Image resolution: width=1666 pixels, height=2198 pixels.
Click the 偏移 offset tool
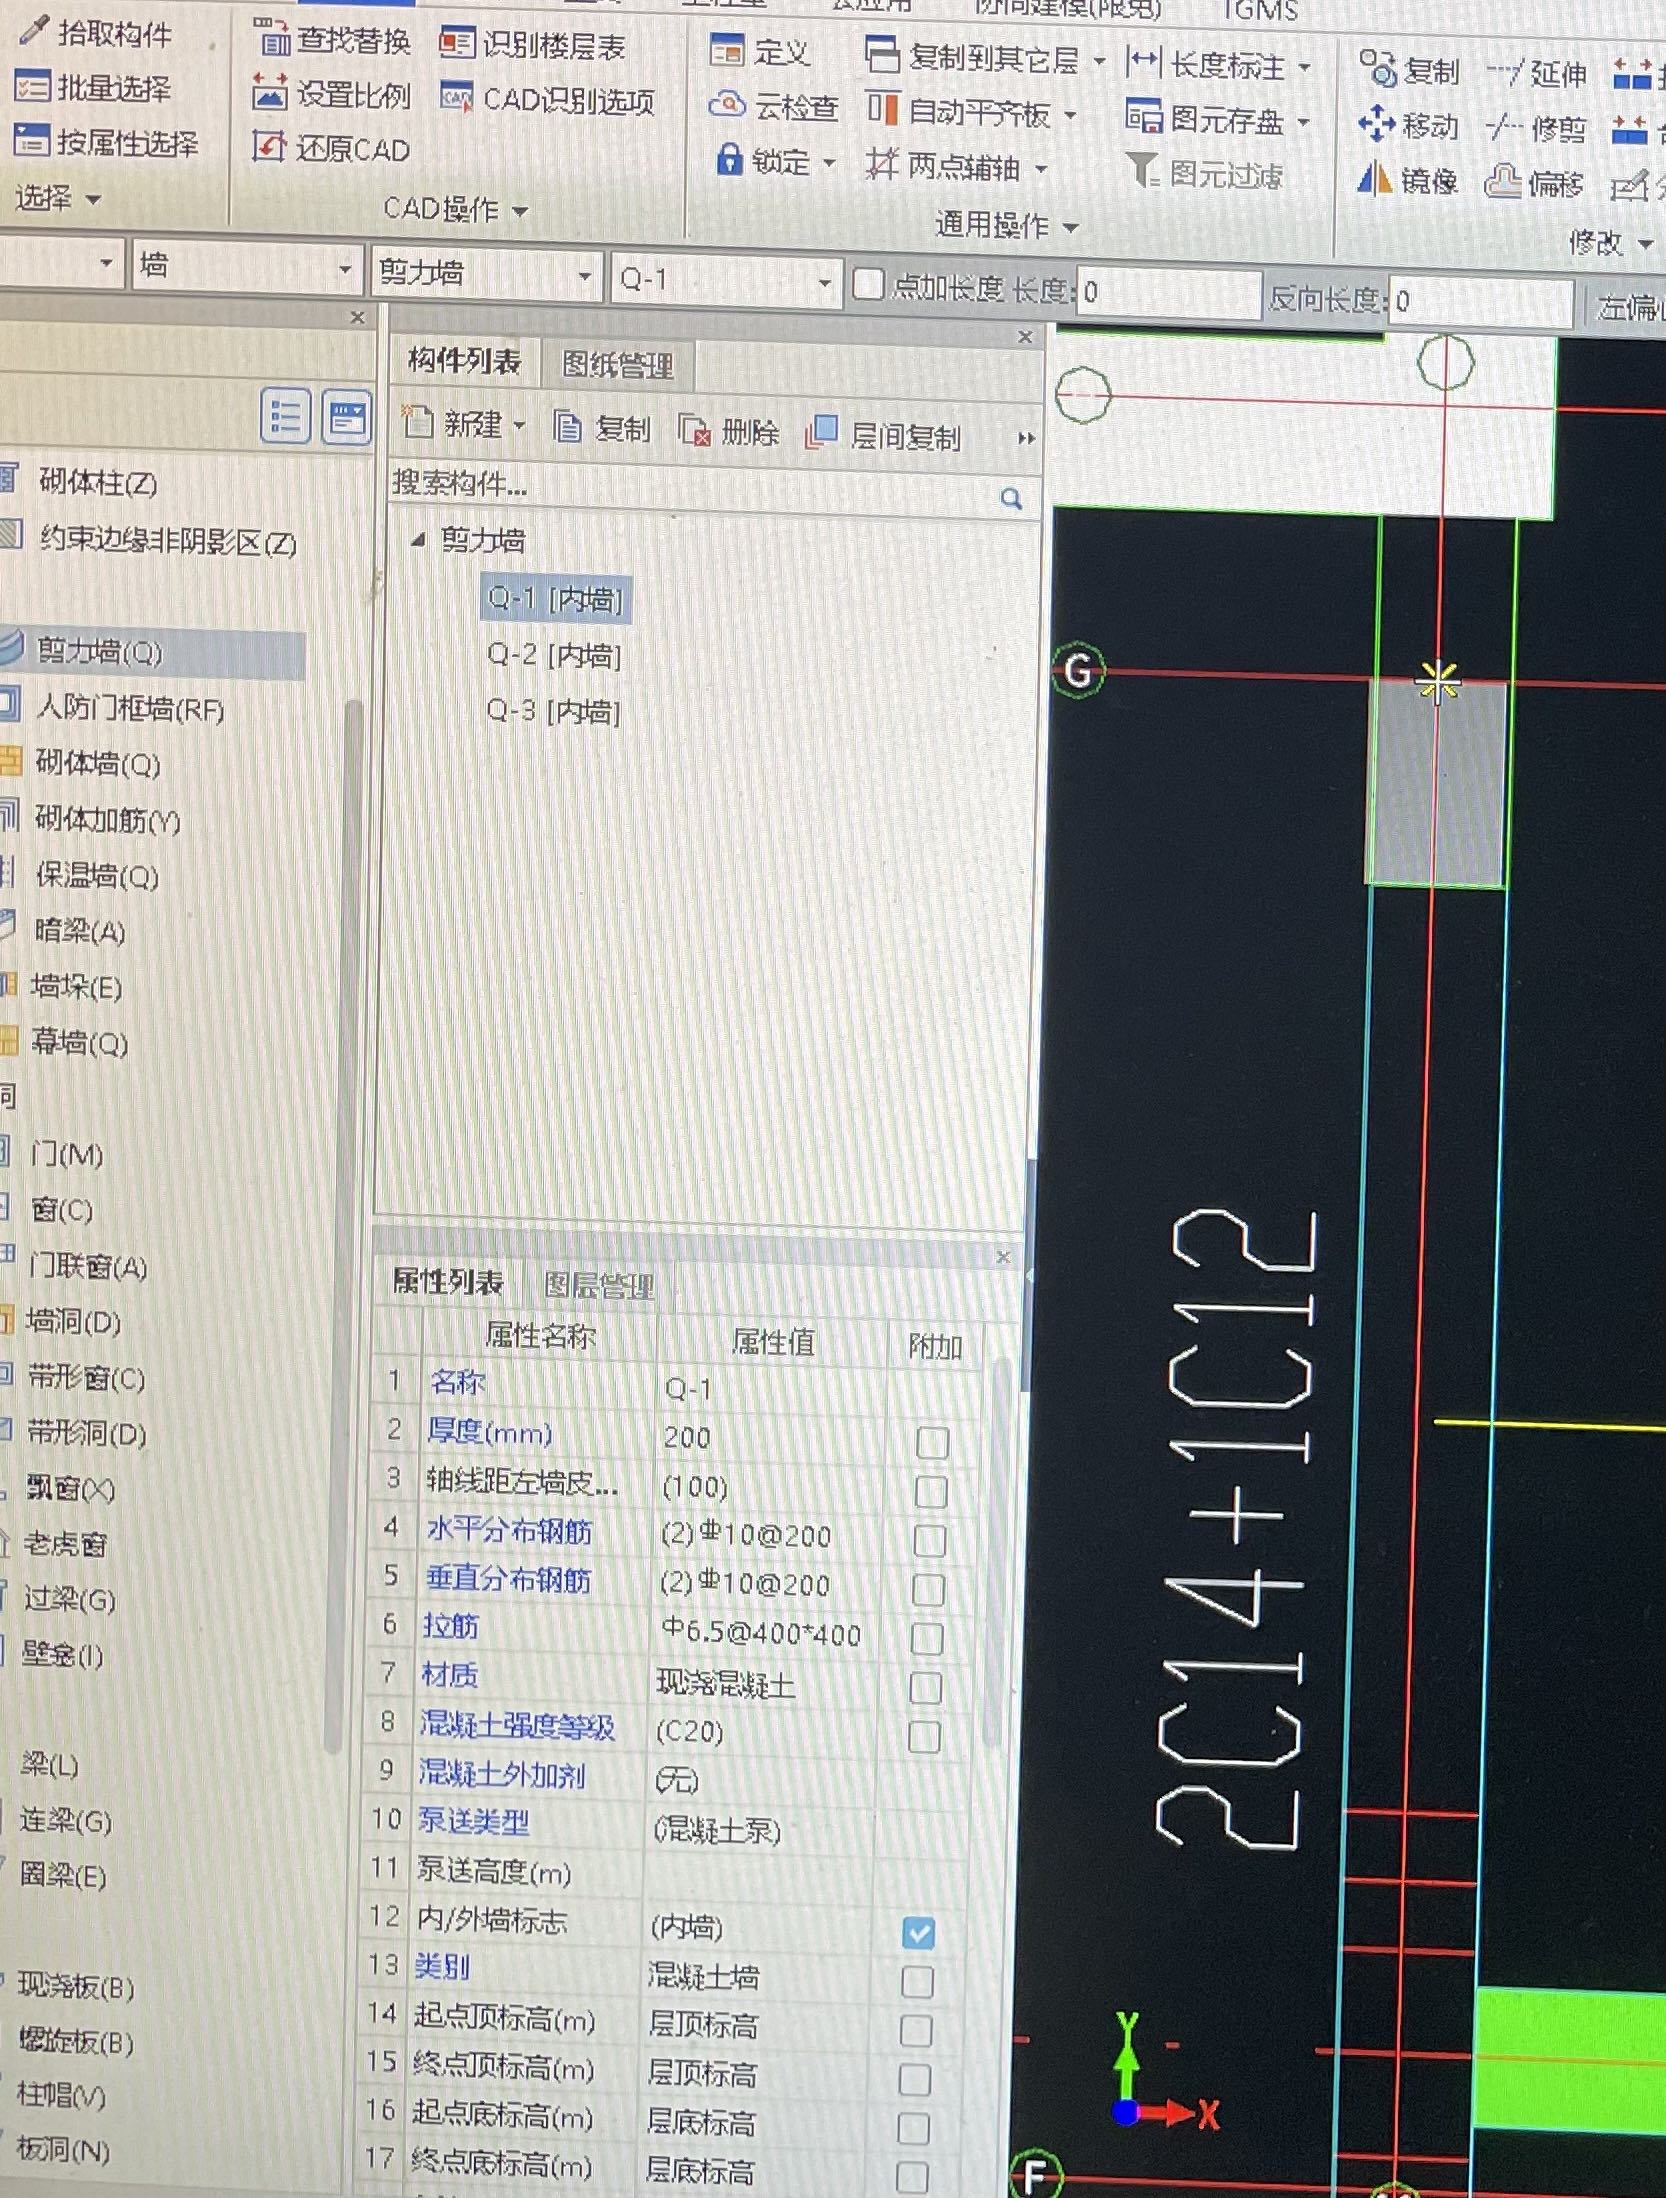pos(1535,183)
